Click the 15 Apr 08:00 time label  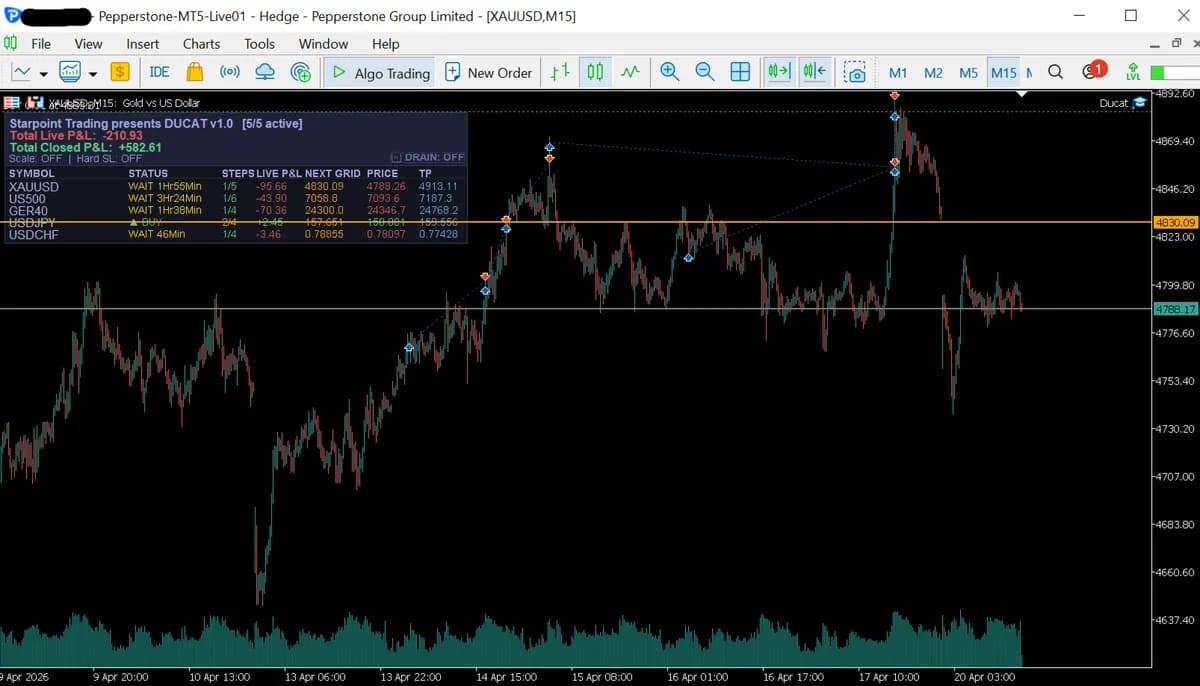[x=601, y=677]
